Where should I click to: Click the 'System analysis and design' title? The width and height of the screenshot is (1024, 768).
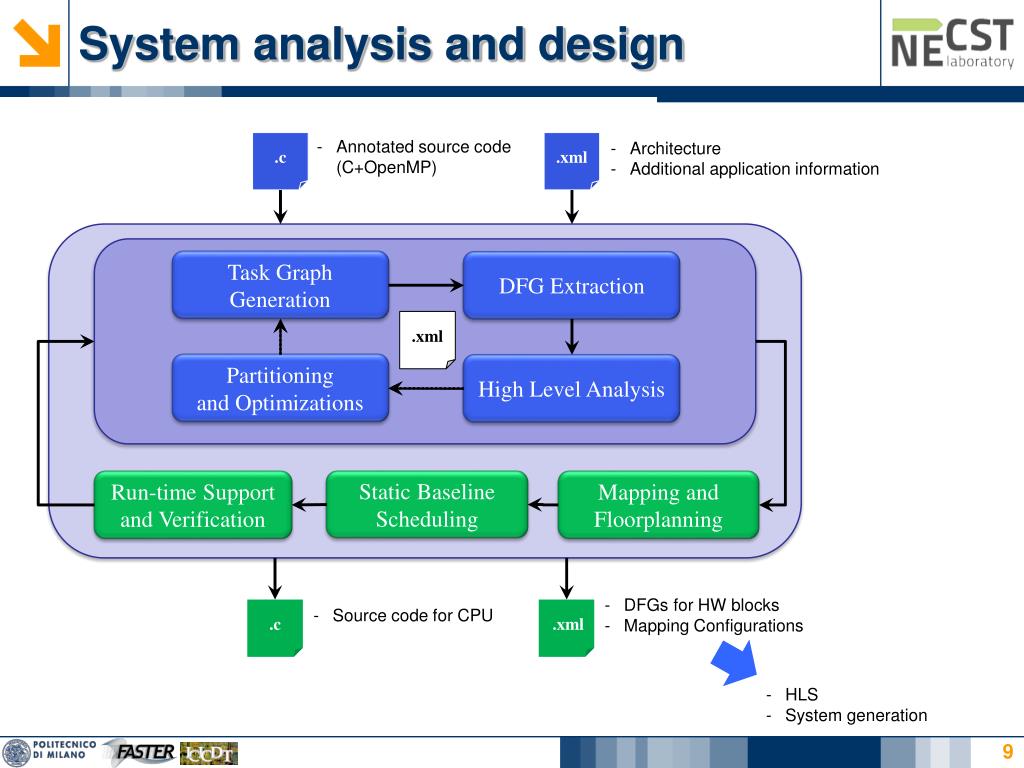click(381, 44)
